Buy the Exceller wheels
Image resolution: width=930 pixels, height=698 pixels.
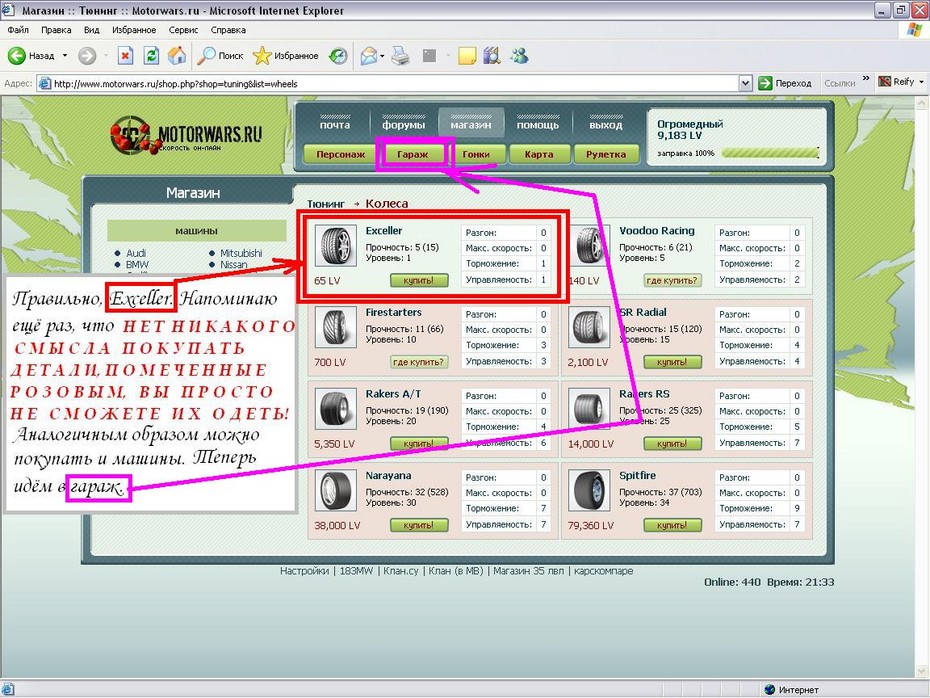(419, 280)
